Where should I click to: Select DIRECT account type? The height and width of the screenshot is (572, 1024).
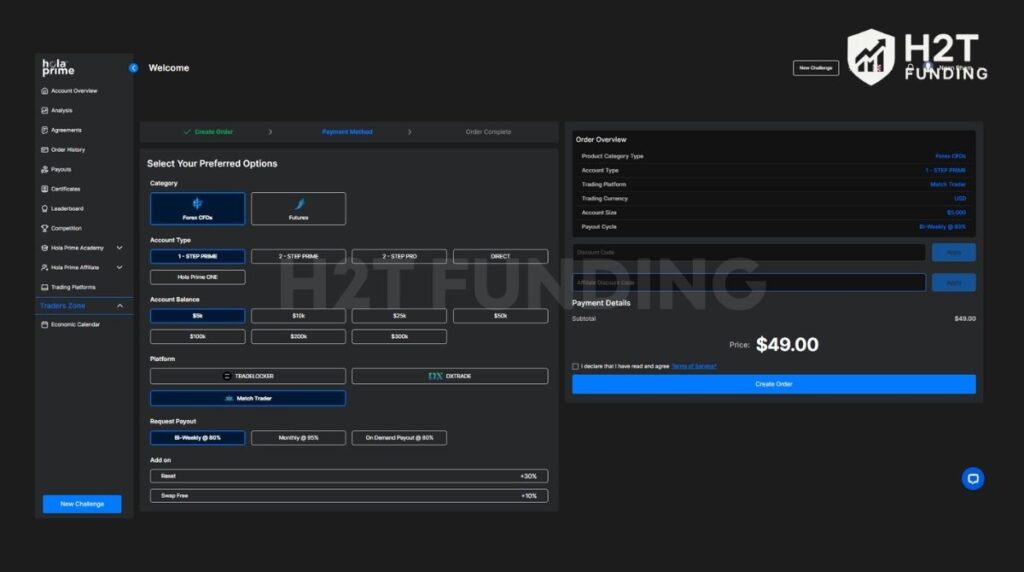[x=500, y=256]
